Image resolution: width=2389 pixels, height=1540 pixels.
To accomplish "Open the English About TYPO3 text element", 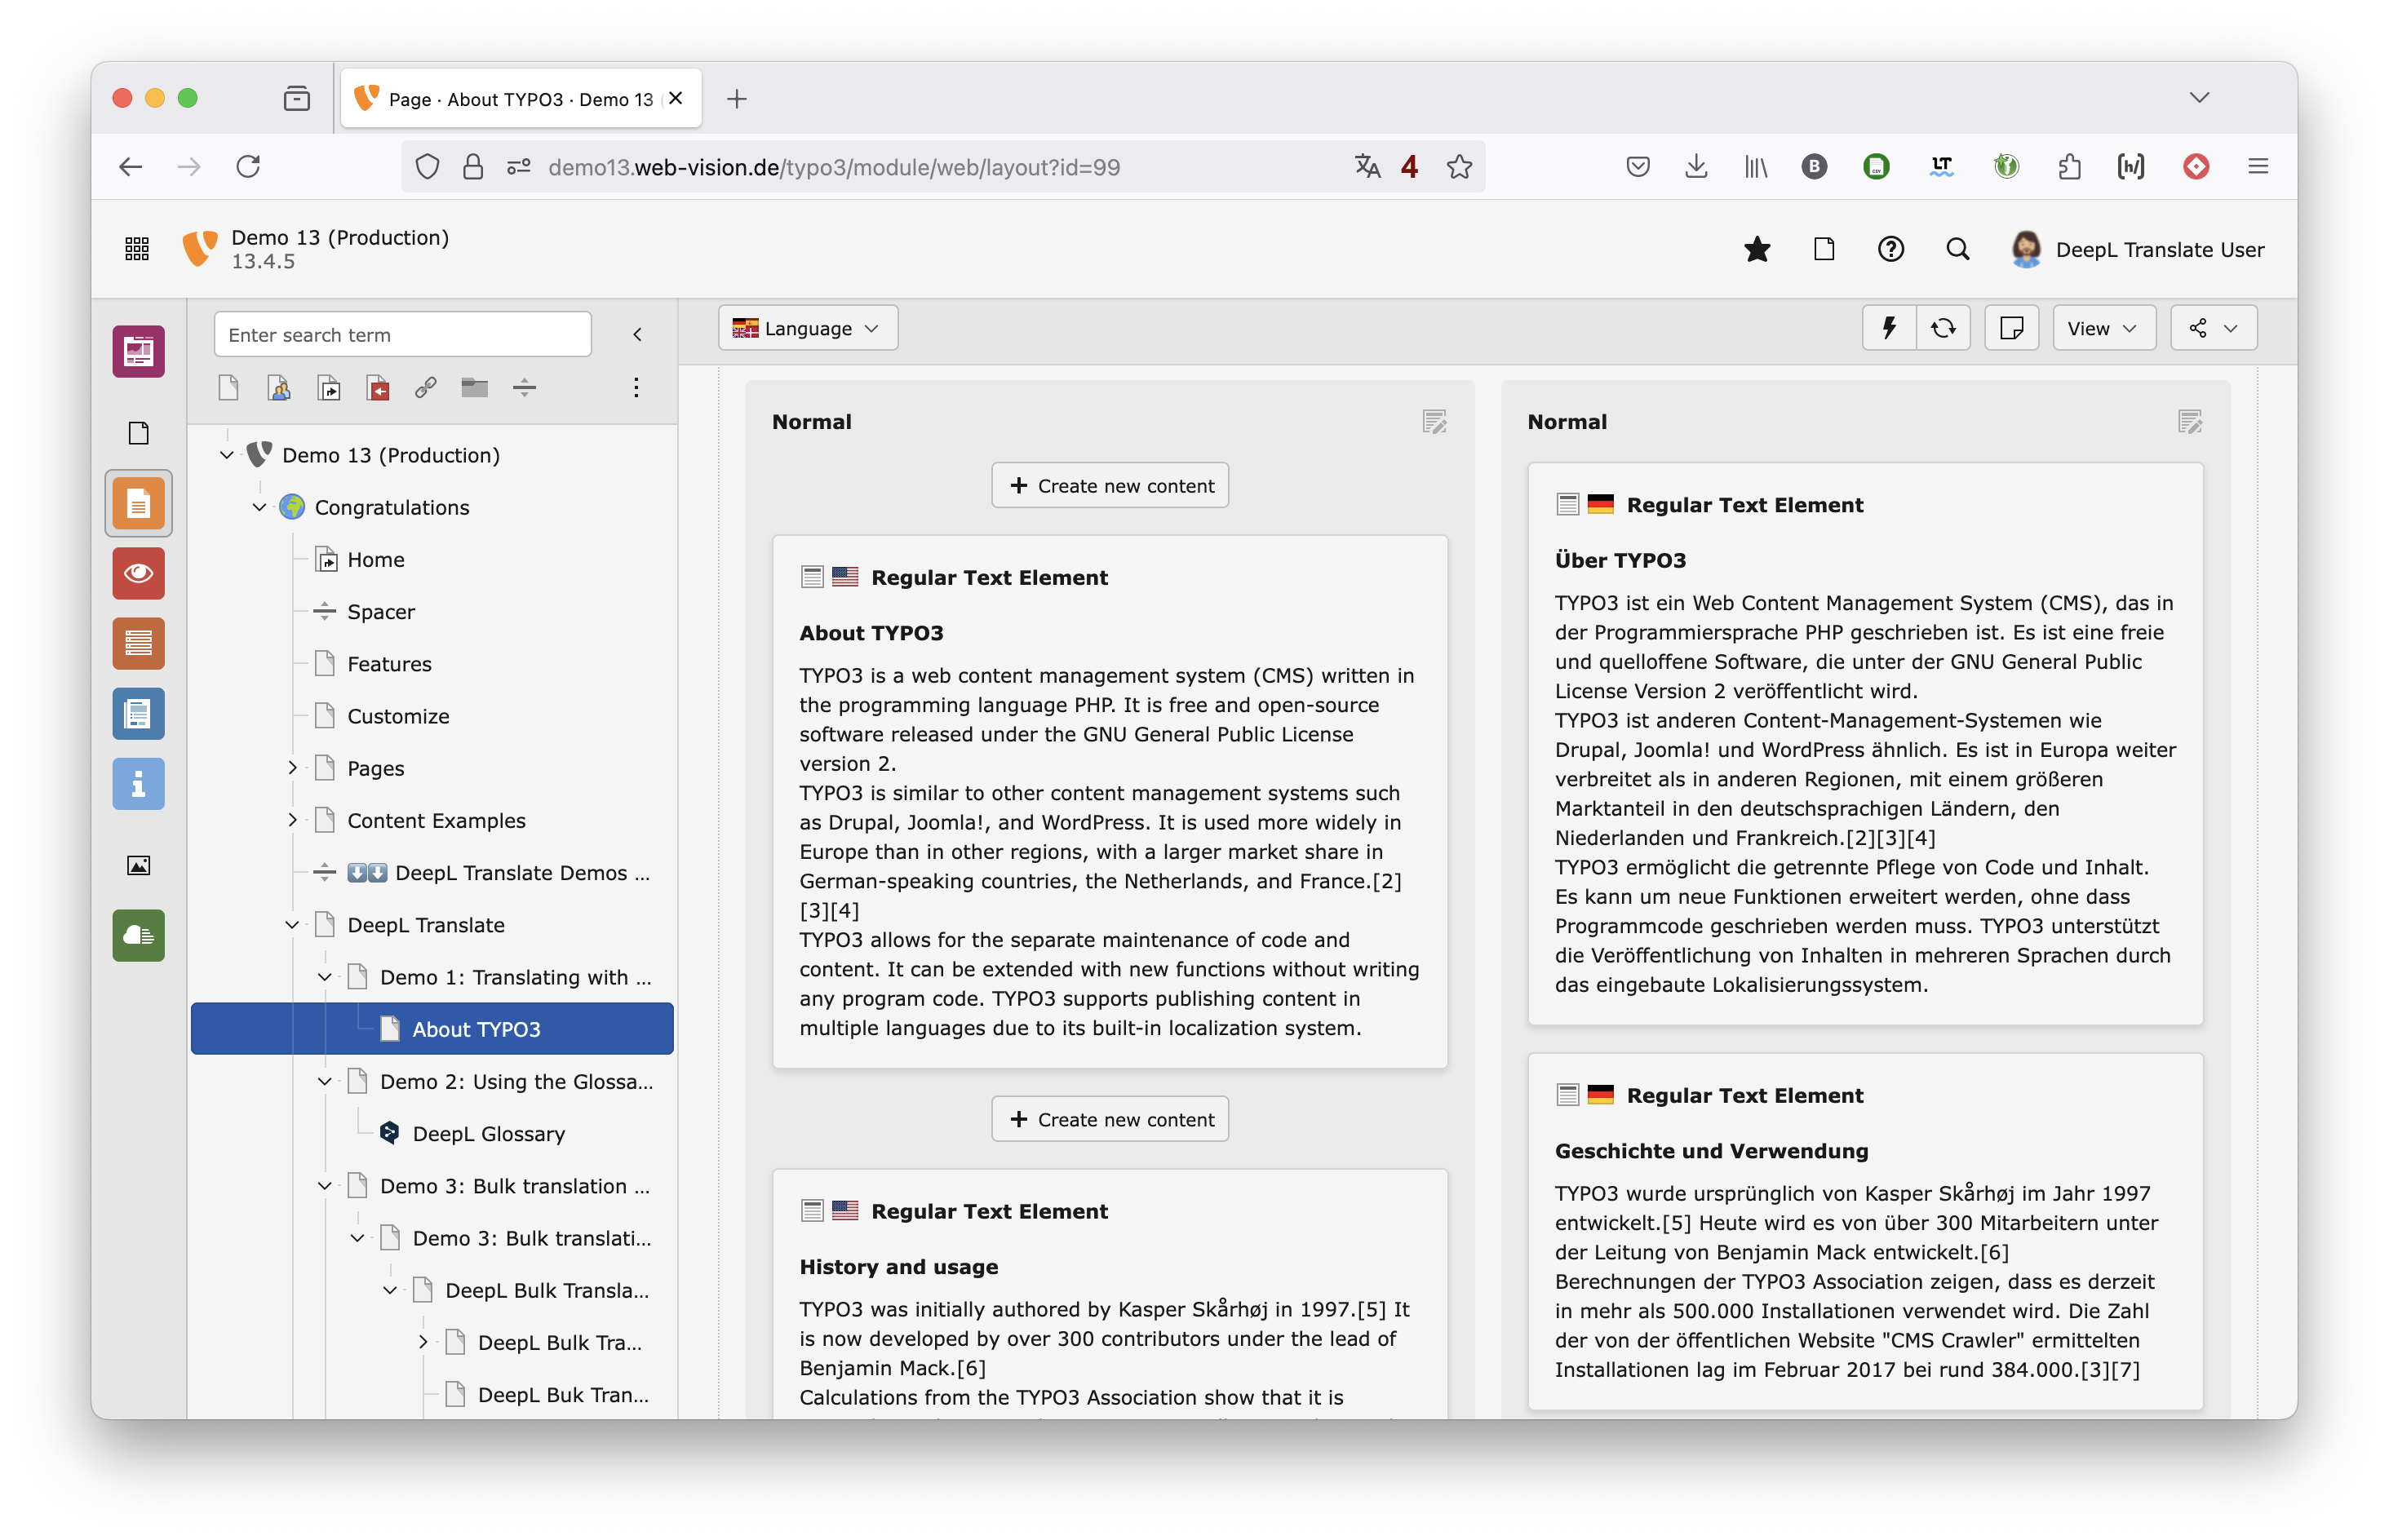I will click(1110, 802).
